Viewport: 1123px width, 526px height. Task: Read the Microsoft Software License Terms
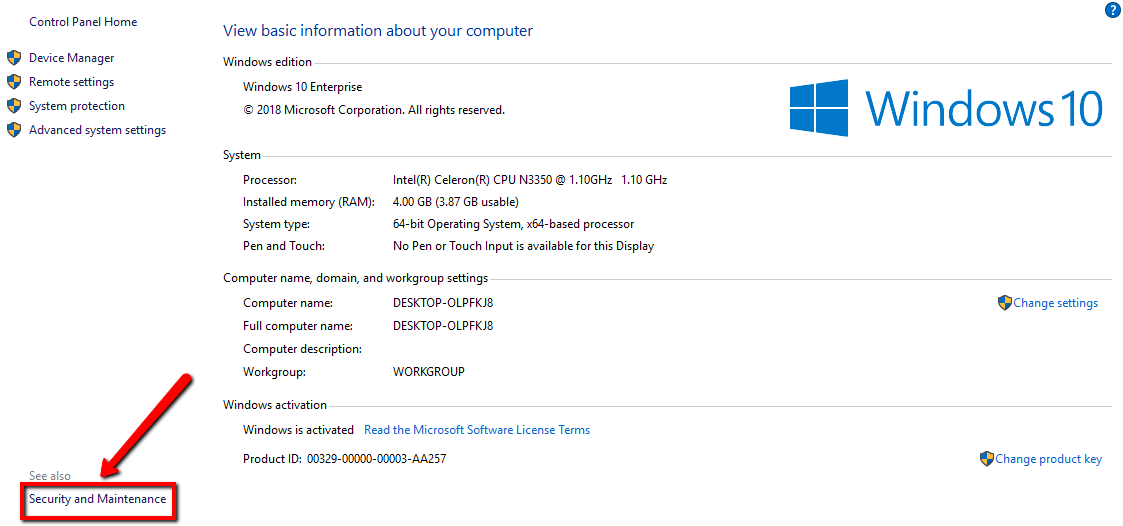click(477, 430)
